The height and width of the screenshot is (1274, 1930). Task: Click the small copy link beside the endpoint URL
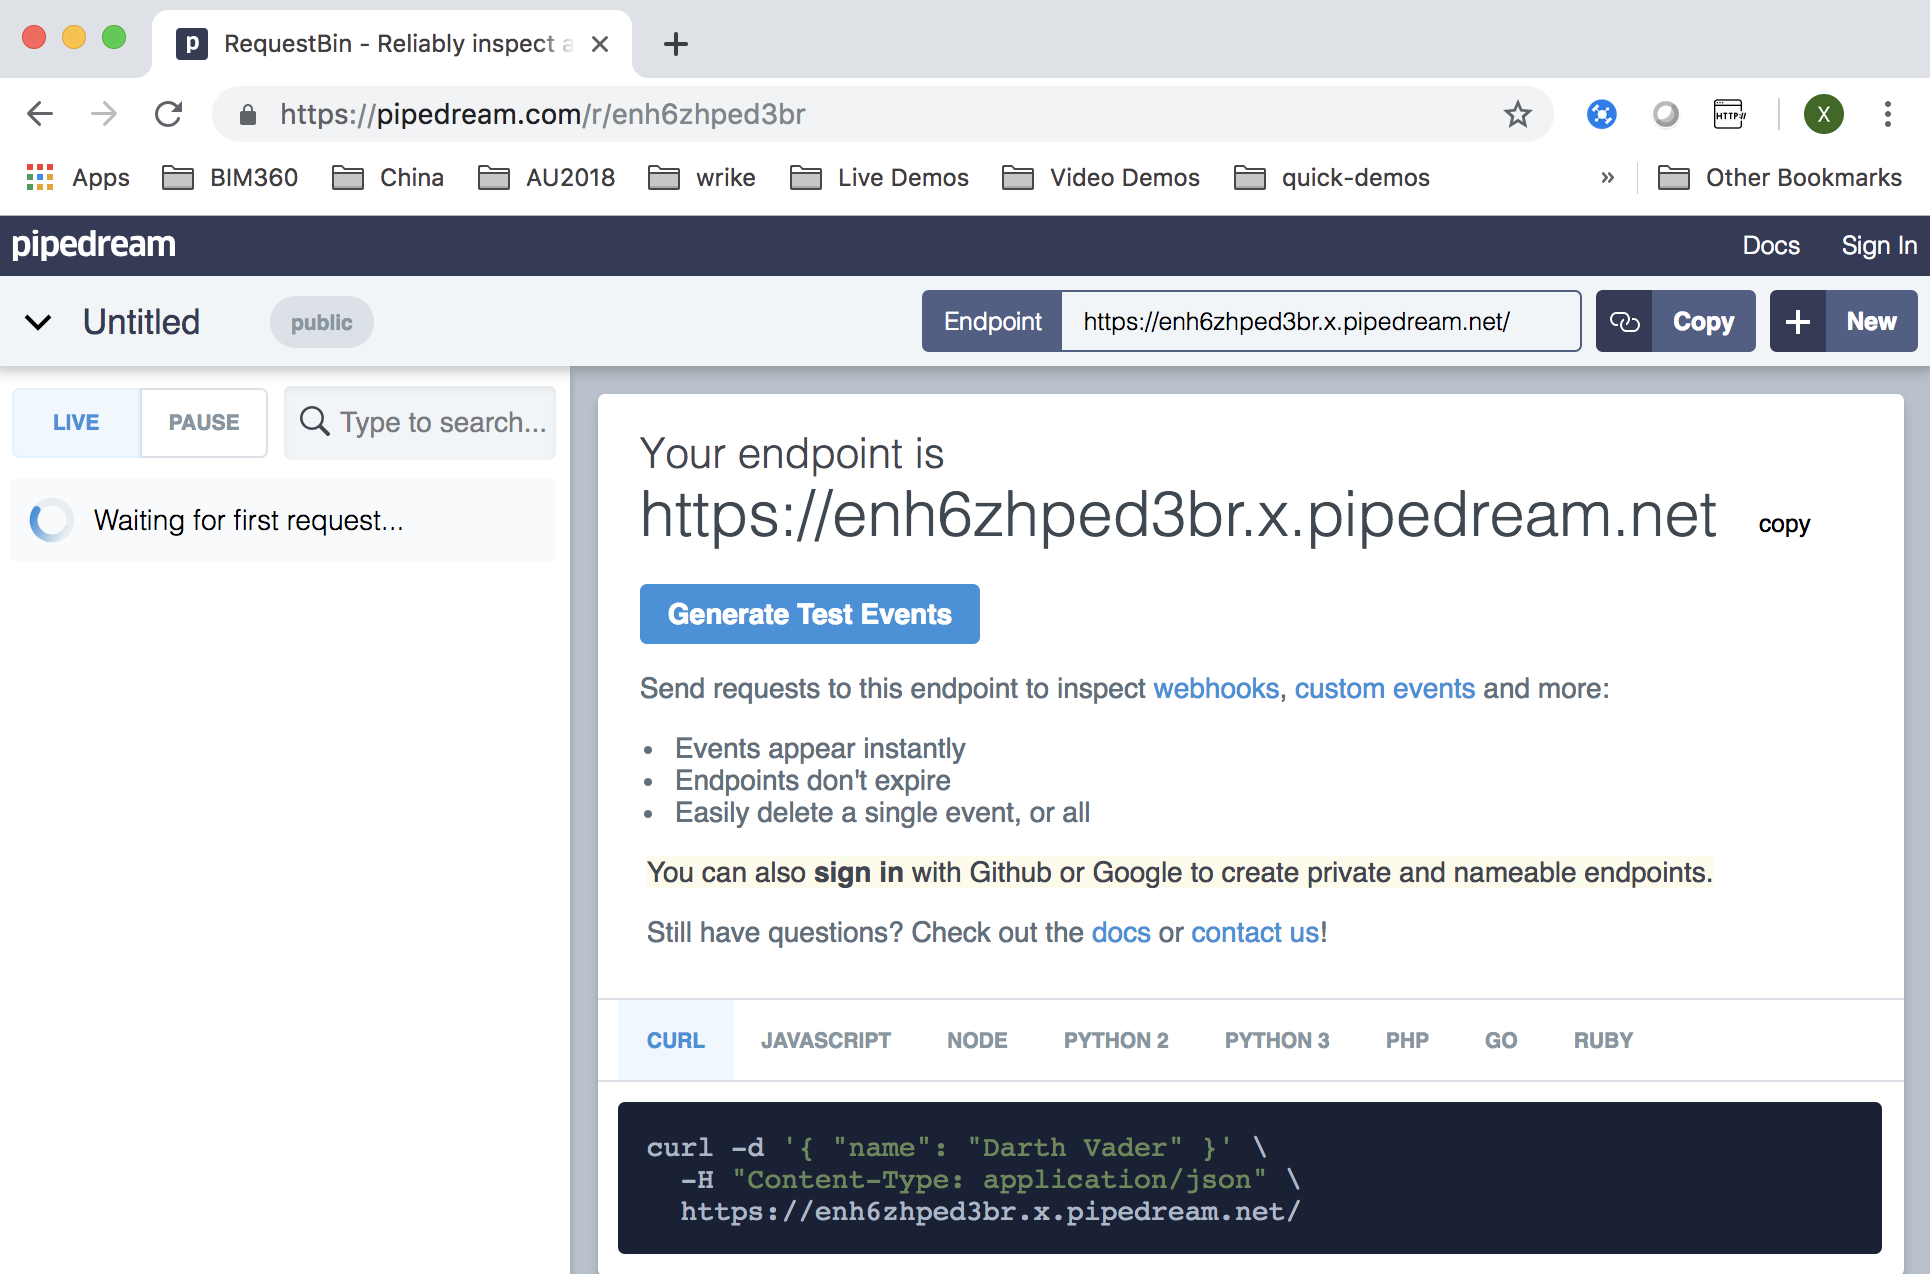click(1784, 524)
